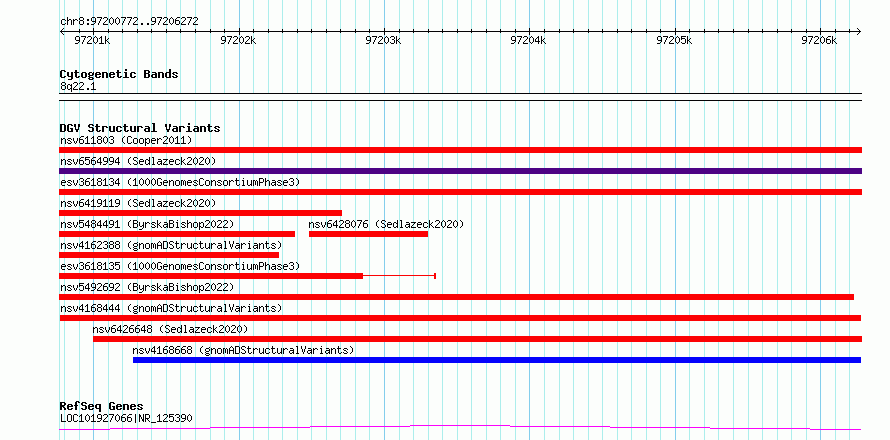This screenshot has width=890, height=440.
Task: Click the red nsv5492692 variant bar
Action: click(456, 297)
